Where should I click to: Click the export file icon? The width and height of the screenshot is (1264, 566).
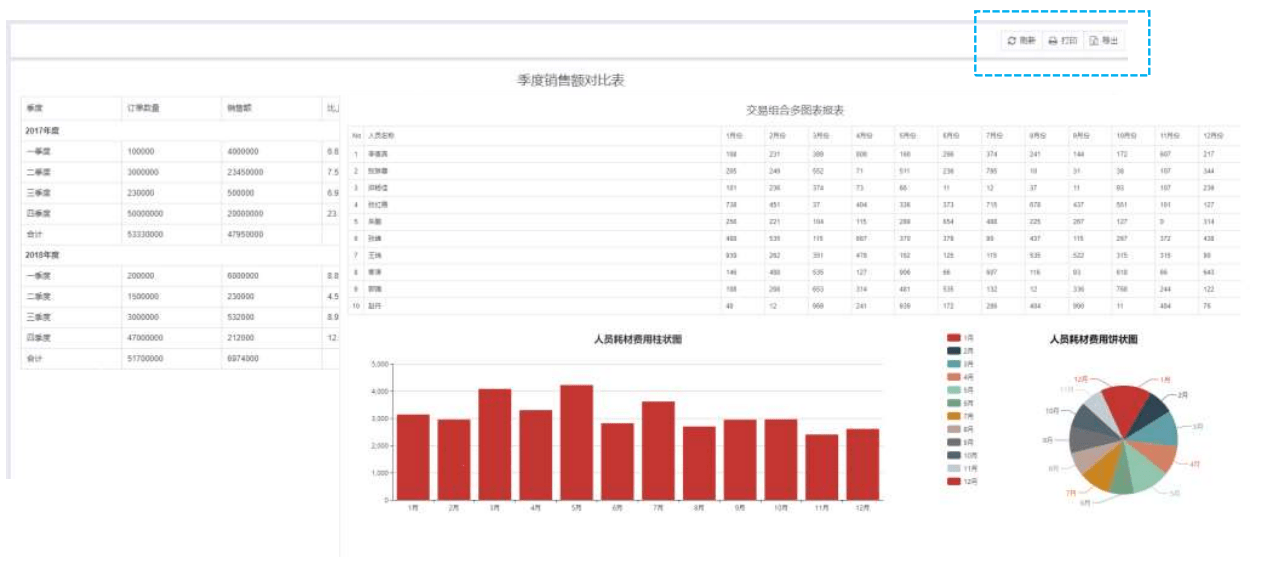(1094, 41)
